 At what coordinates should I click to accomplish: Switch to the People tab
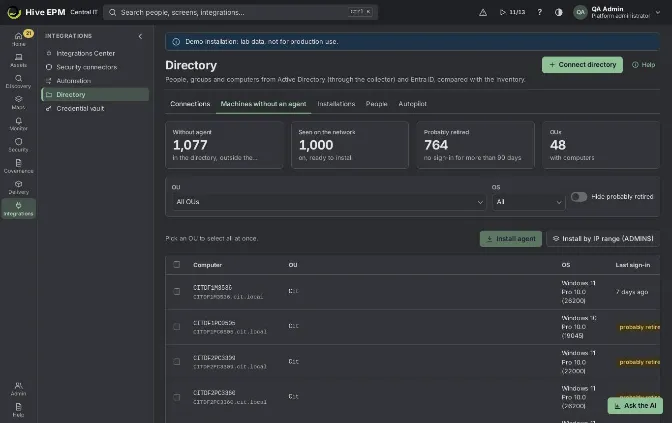[x=376, y=104]
